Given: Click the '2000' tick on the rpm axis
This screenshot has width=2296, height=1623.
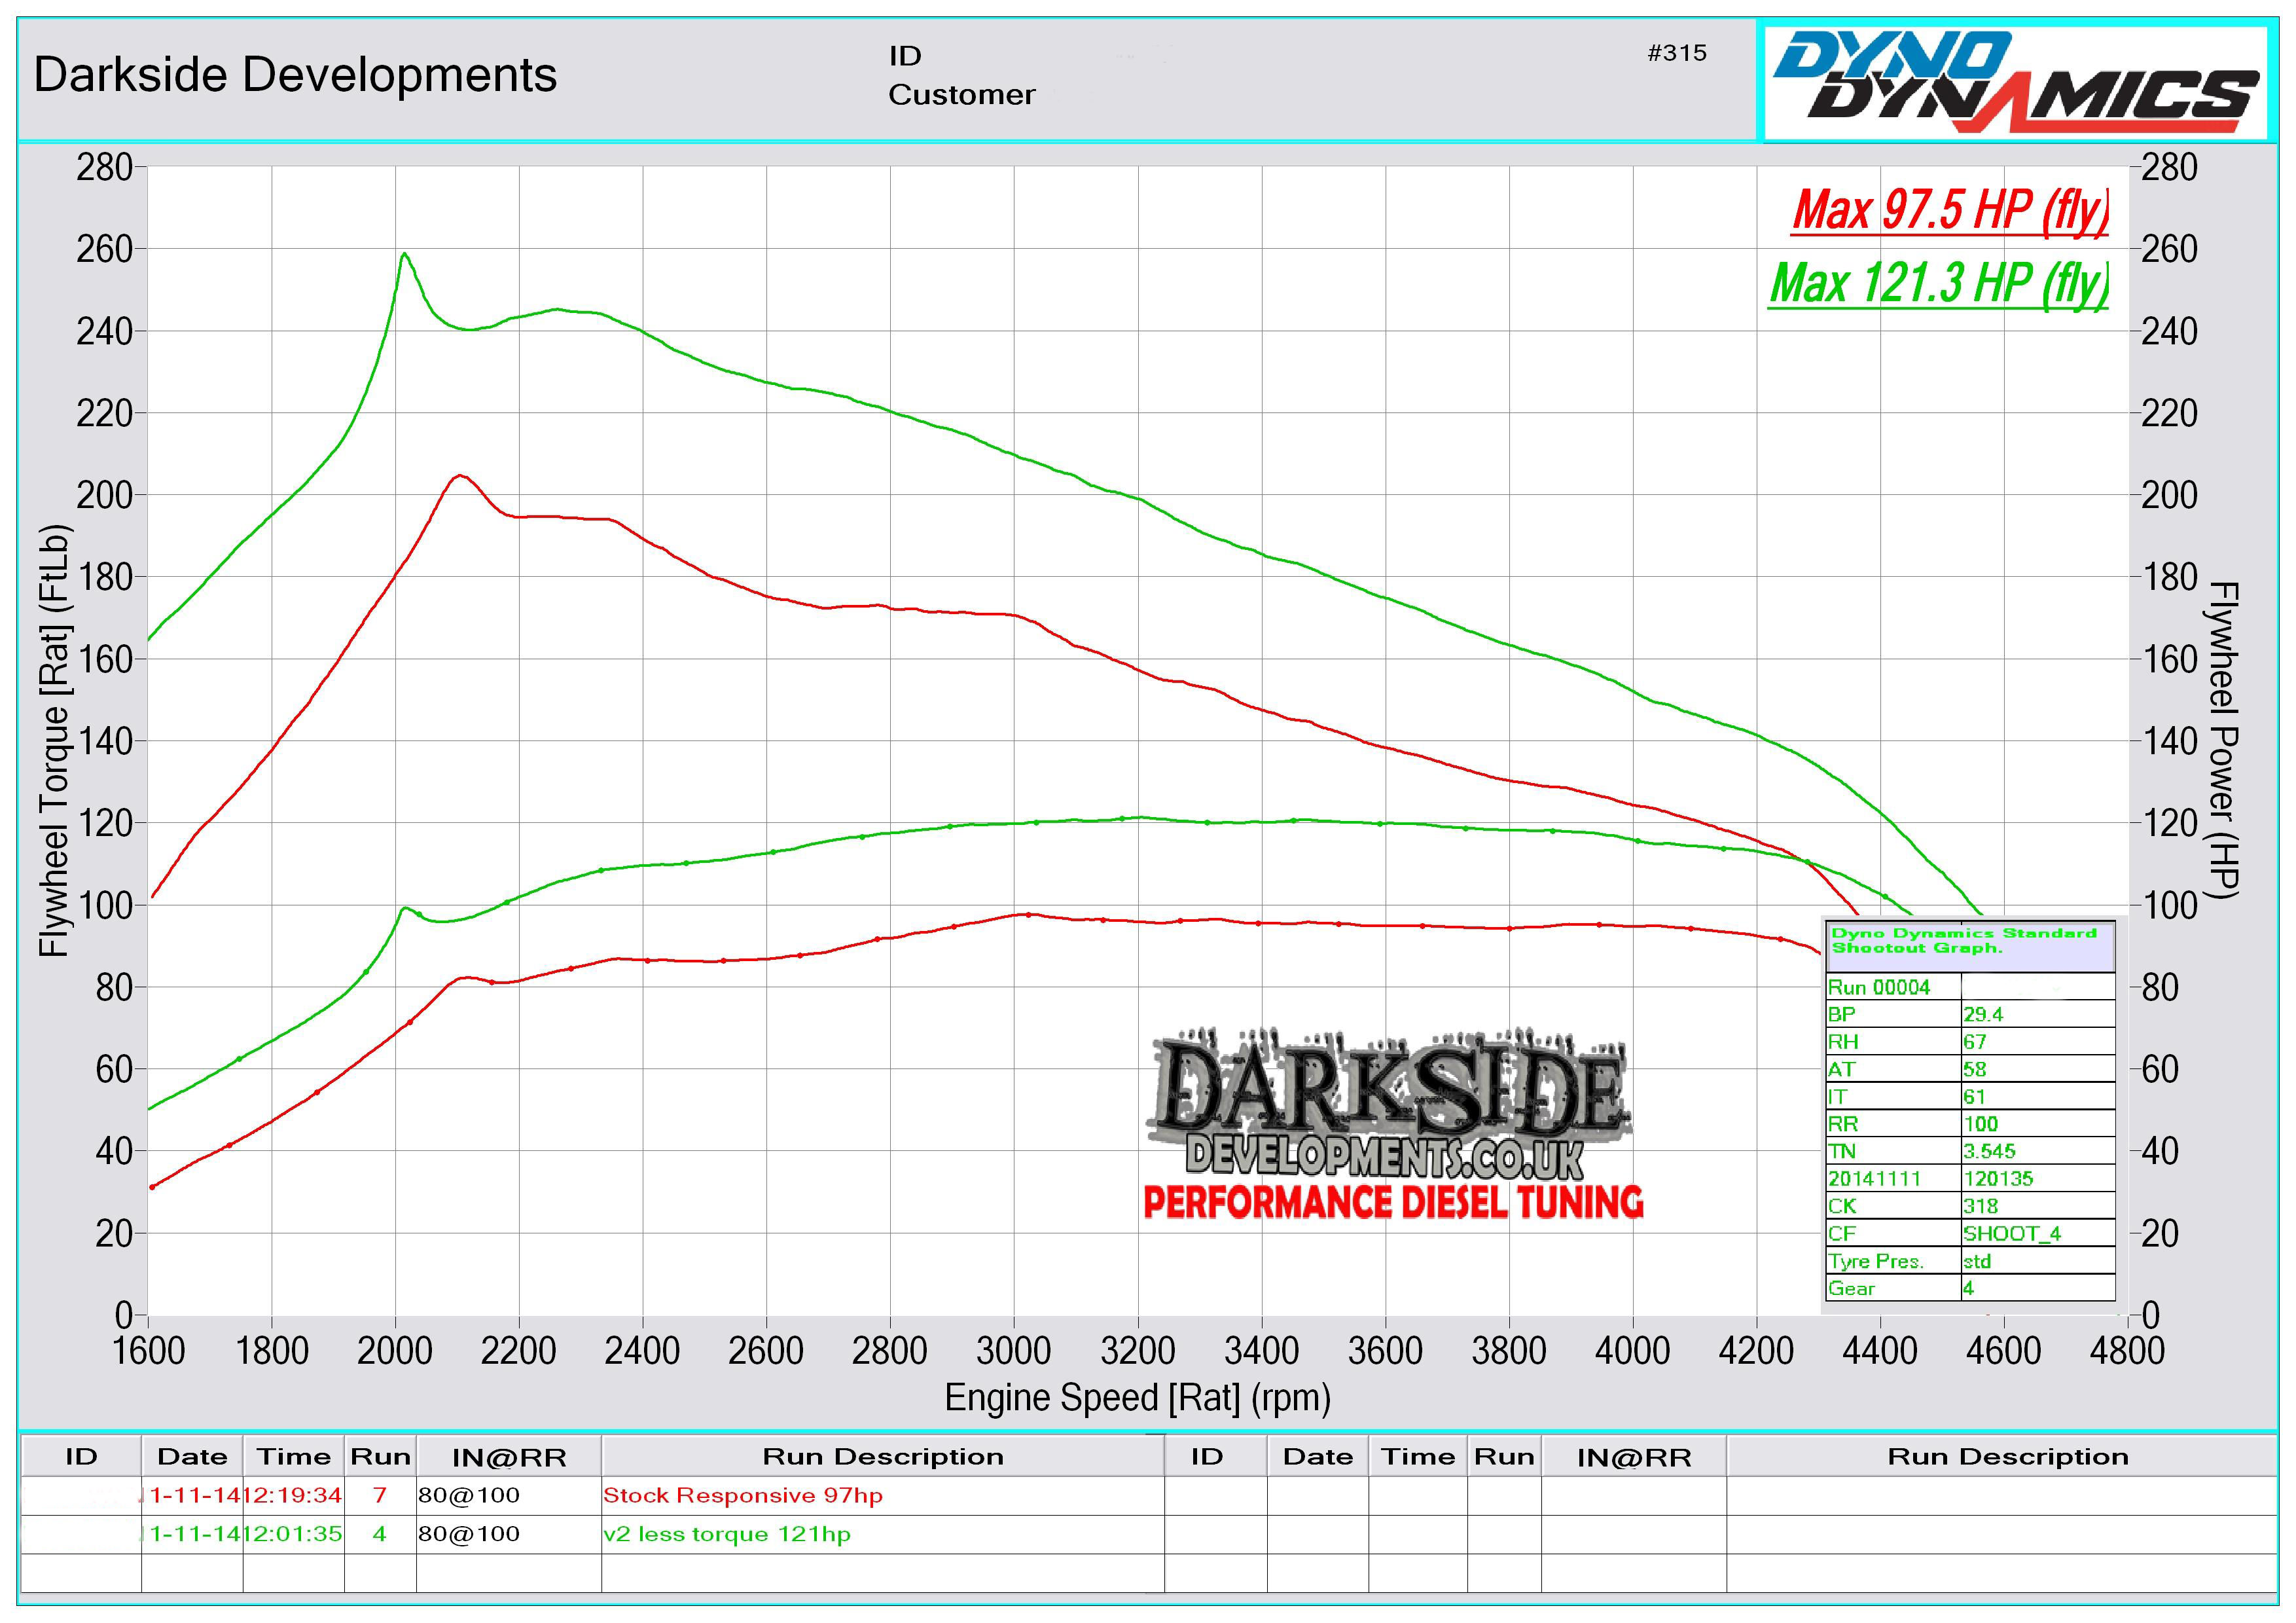Looking at the screenshot, I should [x=395, y=1351].
